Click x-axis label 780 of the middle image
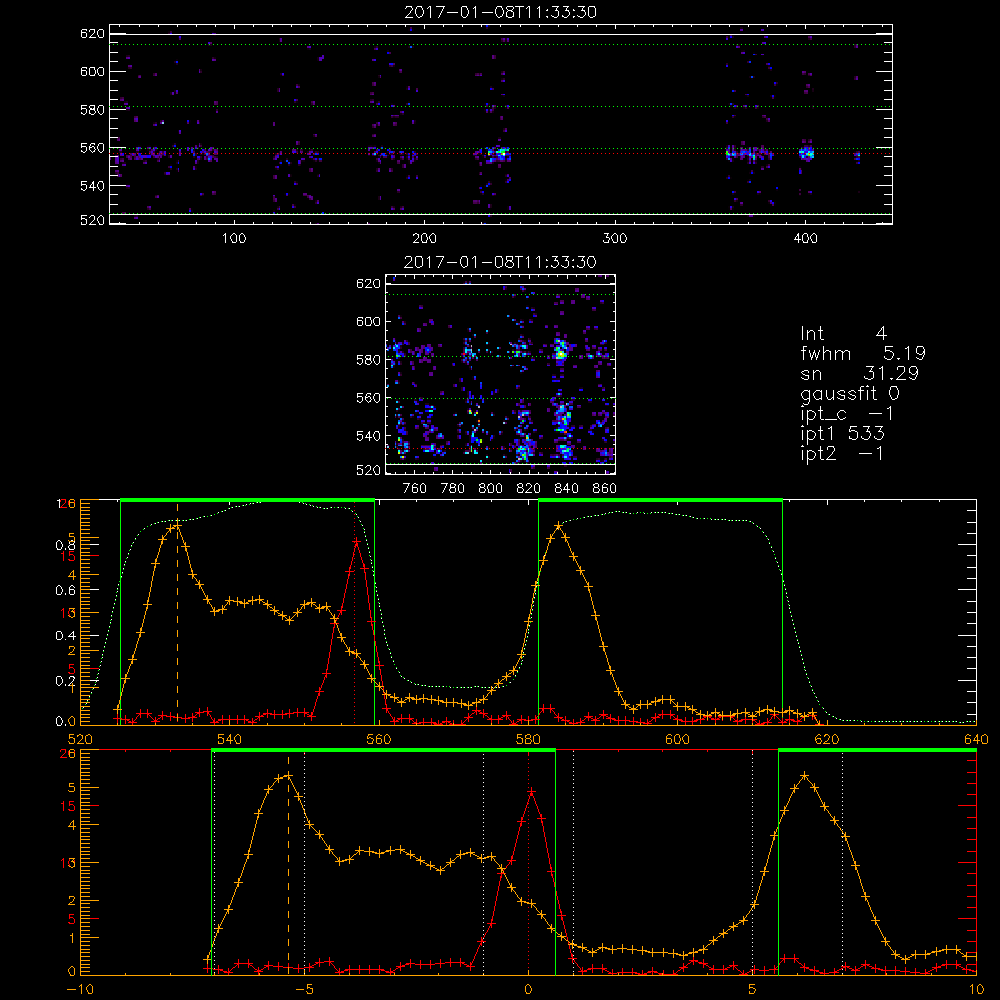The image size is (1000, 1000). [x=453, y=489]
